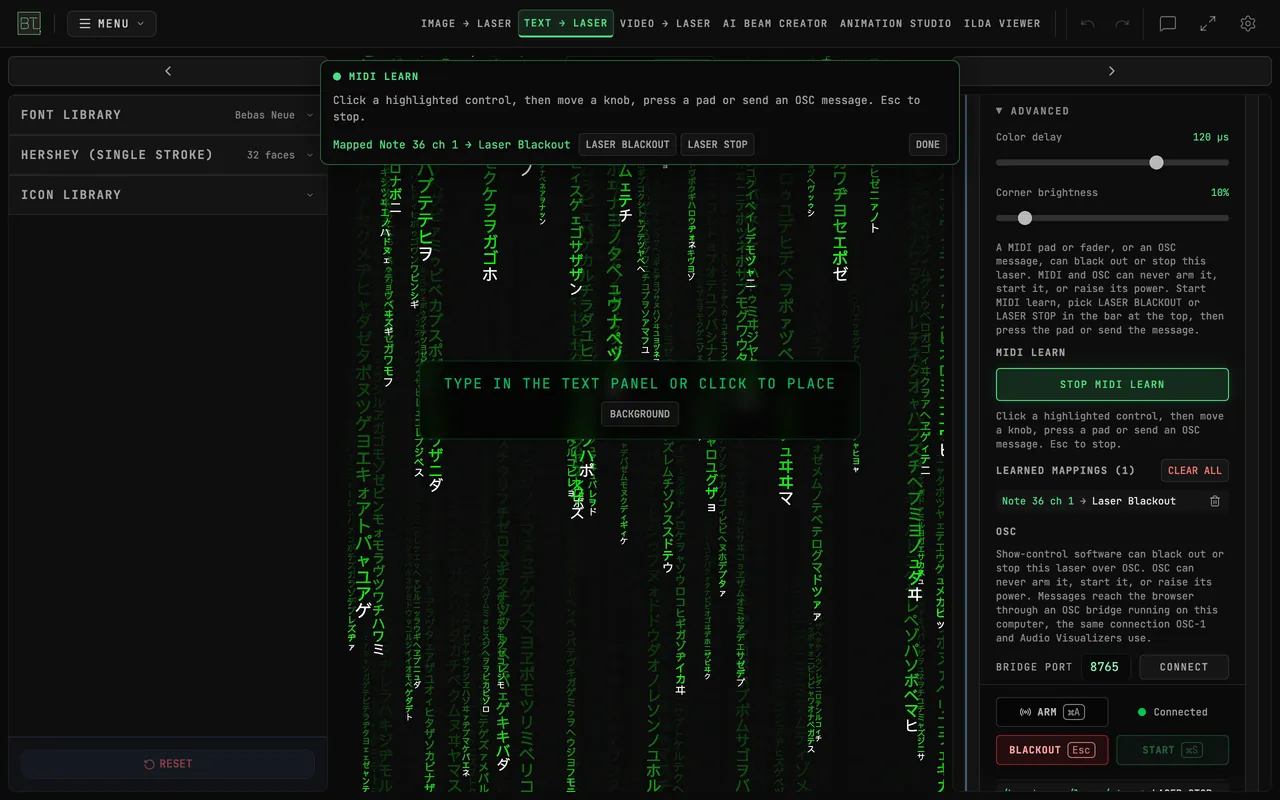This screenshot has height=800, width=1280.
Task: Click the redo arrow icon
Action: click(1122, 23)
